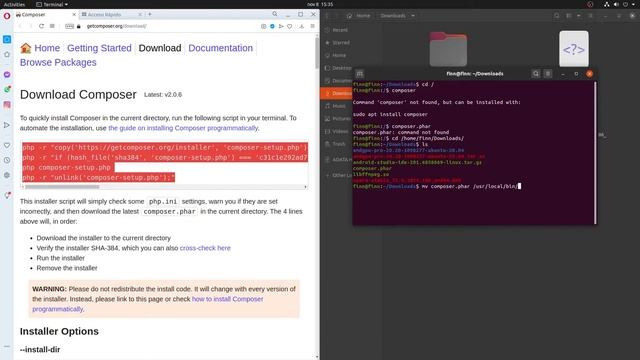Open Music in the Files sidebar

point(338,106)
